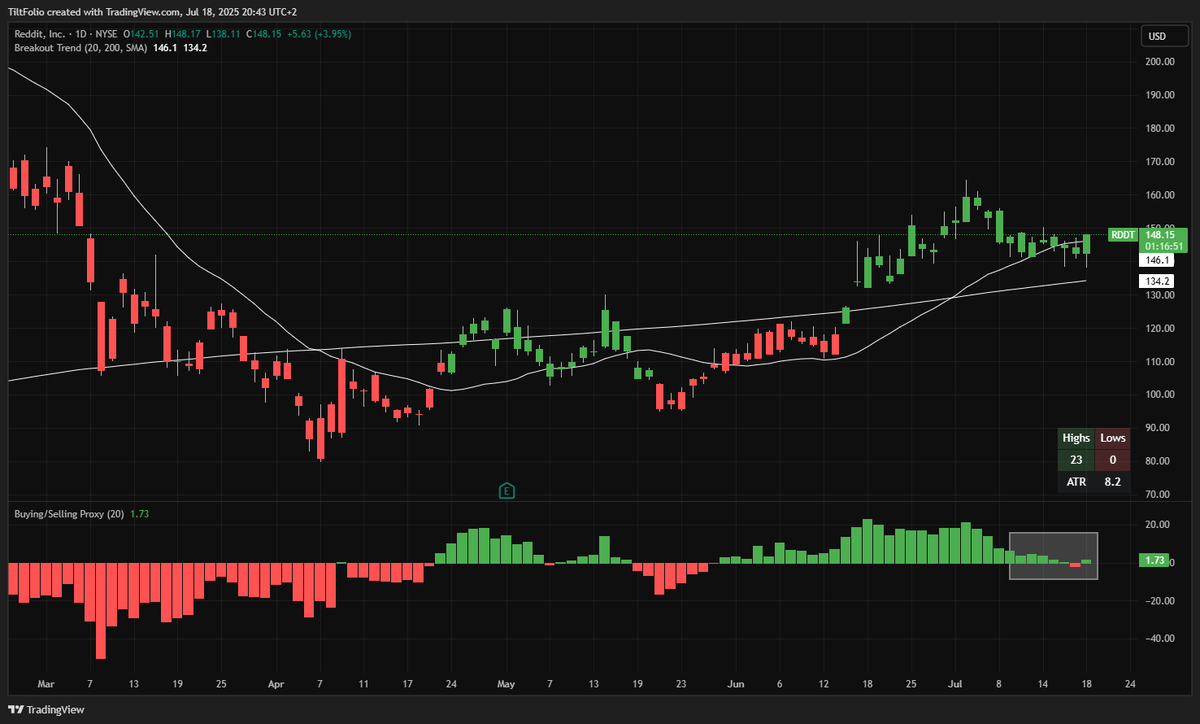Click the 1.73 indicator value label on the axis
The image size is (1200, 724).
pos(1155,562)
